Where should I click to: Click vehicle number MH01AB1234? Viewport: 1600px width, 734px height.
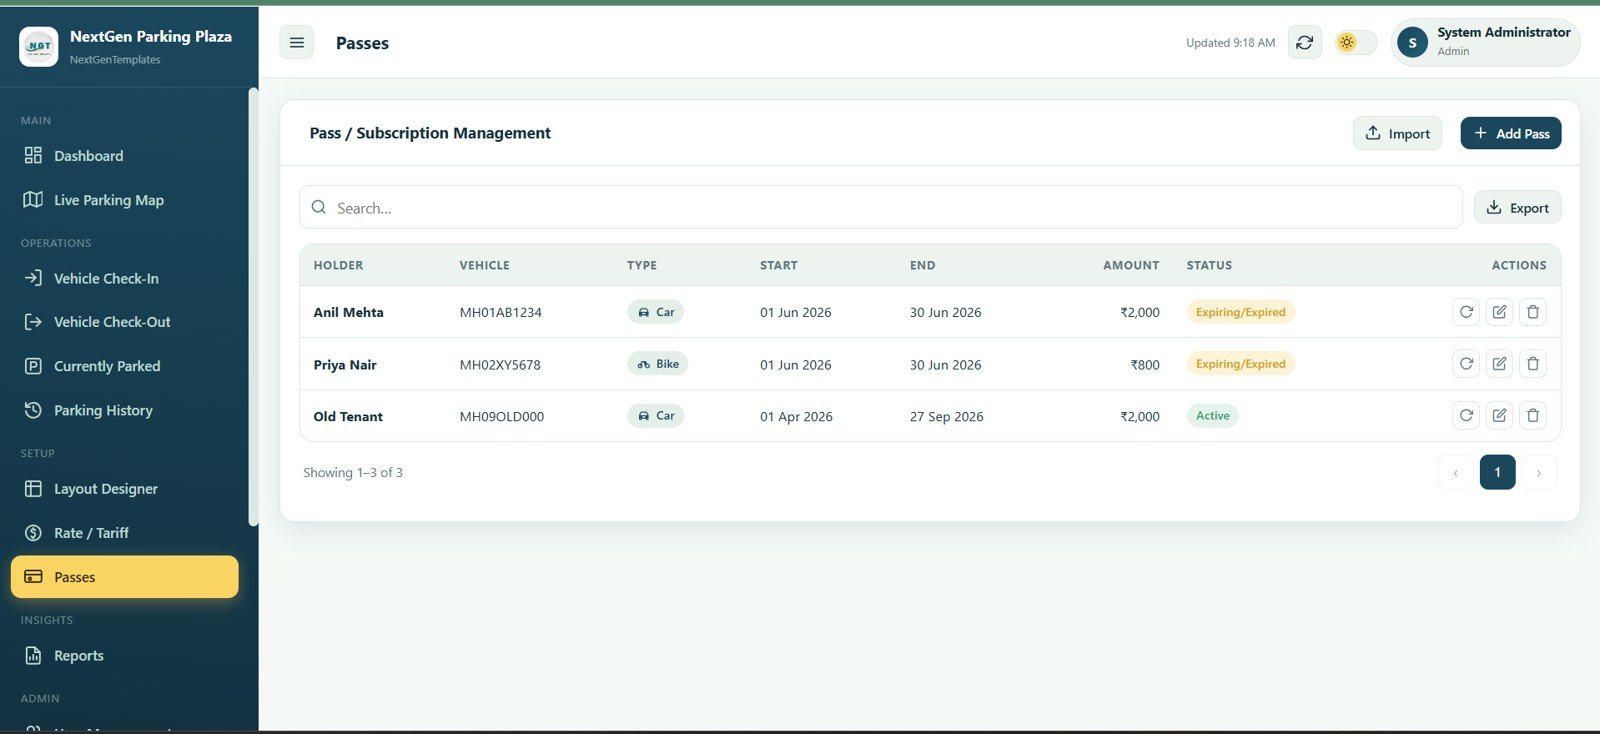(x=500, y=312)
